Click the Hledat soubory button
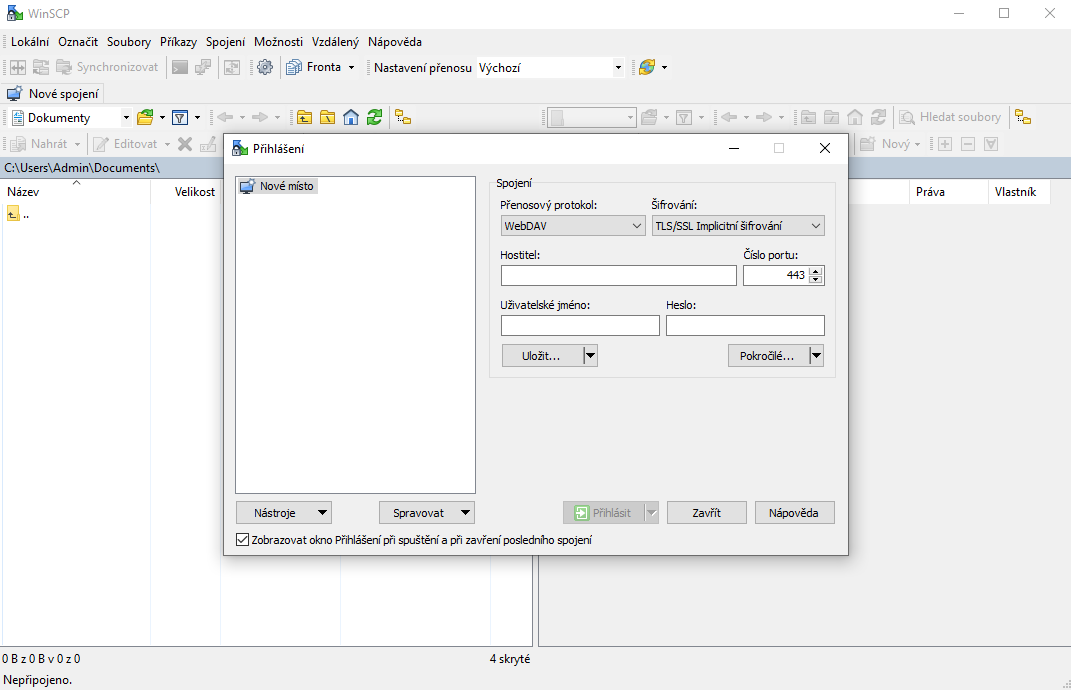Screen dimensions: 1071x690 tap(950, 118)
